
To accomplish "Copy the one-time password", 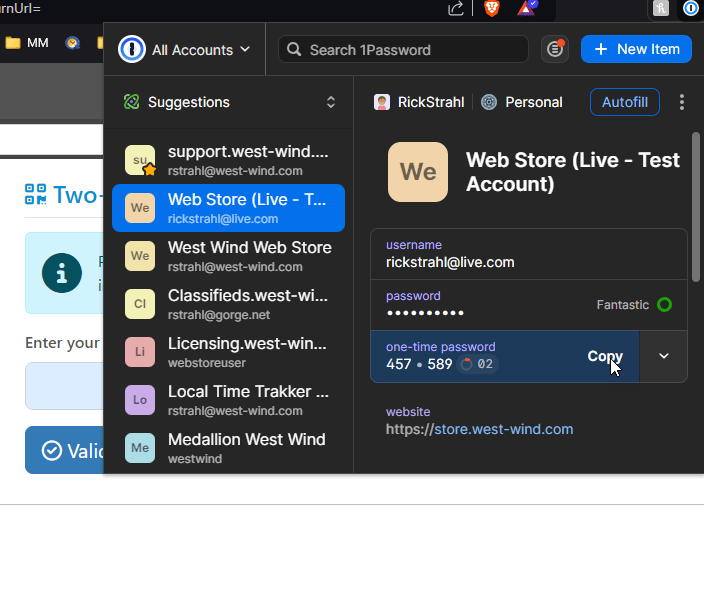I will [x=605, y=356].
